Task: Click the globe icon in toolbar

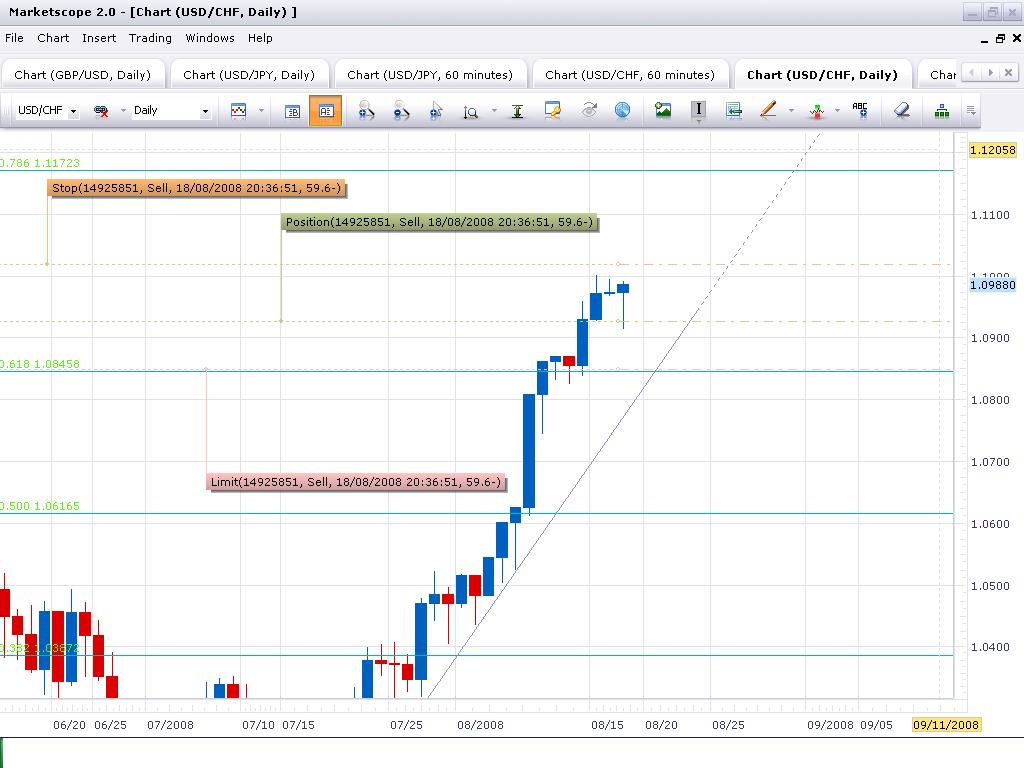Action: tap(622, 110)
